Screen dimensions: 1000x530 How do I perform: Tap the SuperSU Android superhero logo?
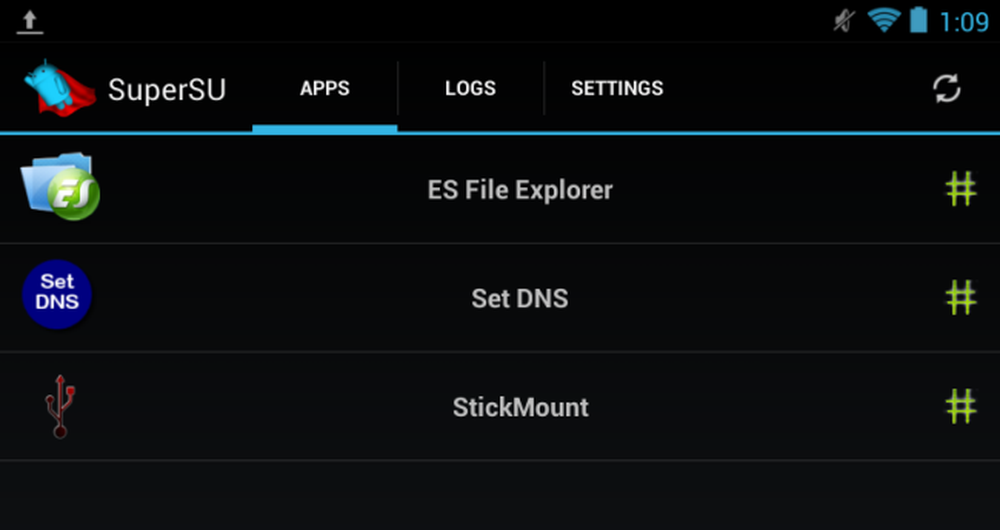click(x=60, y=88)
